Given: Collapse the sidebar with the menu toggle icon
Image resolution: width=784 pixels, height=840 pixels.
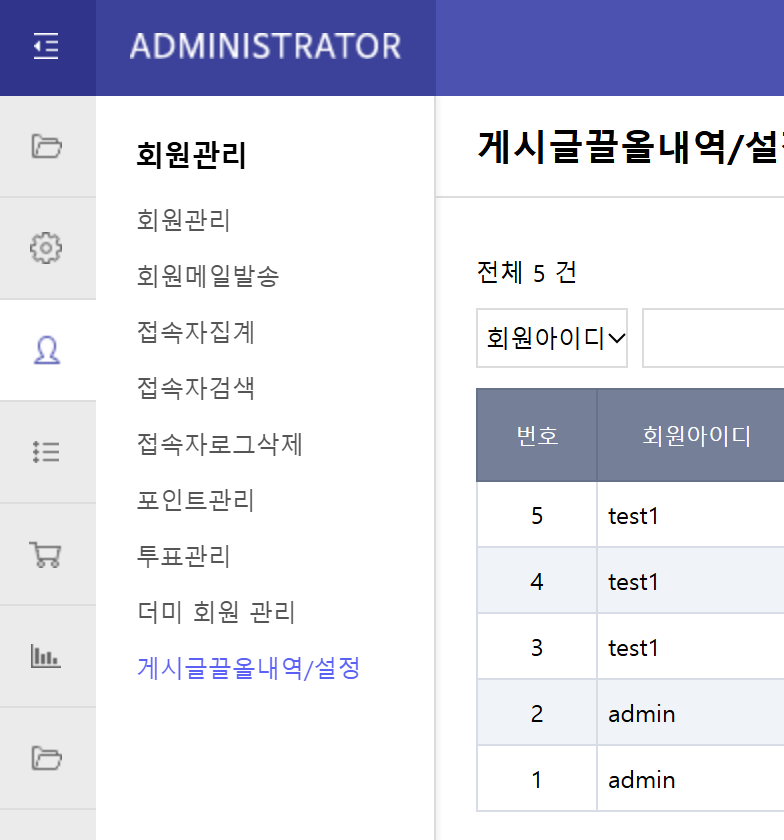Looking at the screenshot, I should 46,46.
